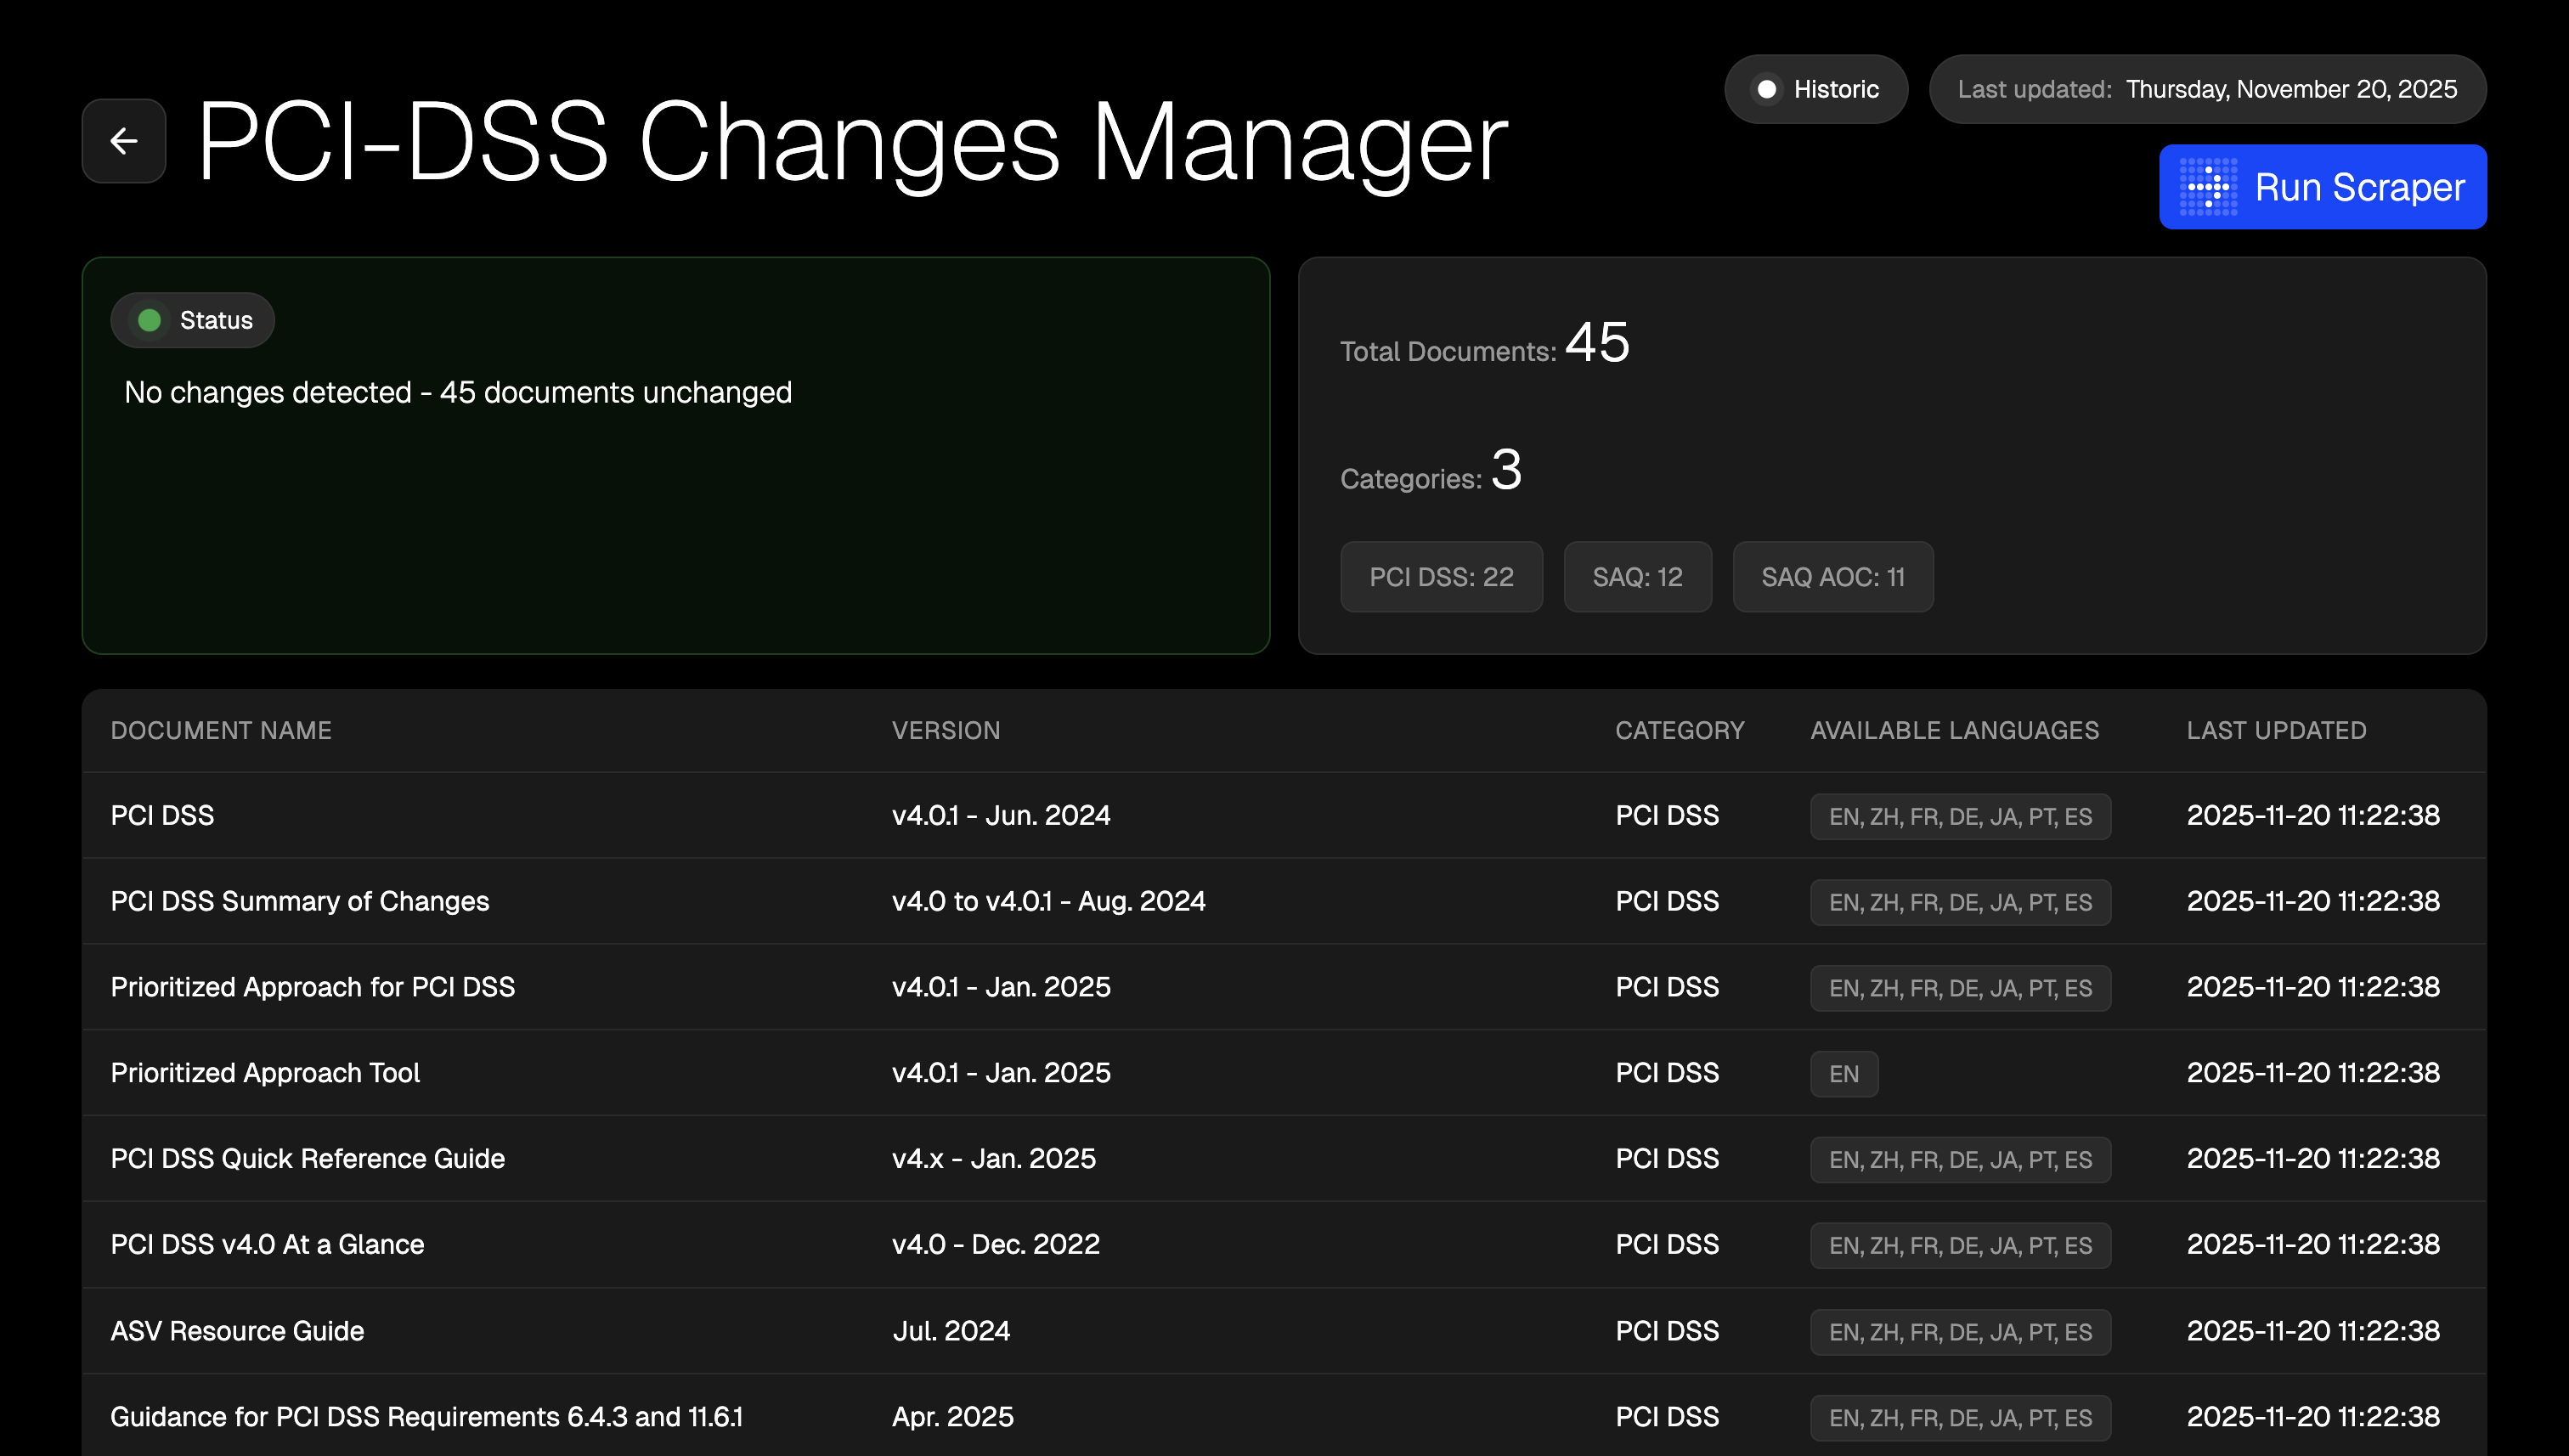Select the SAQ: 12 category chip

click(x=1637, y=576)
